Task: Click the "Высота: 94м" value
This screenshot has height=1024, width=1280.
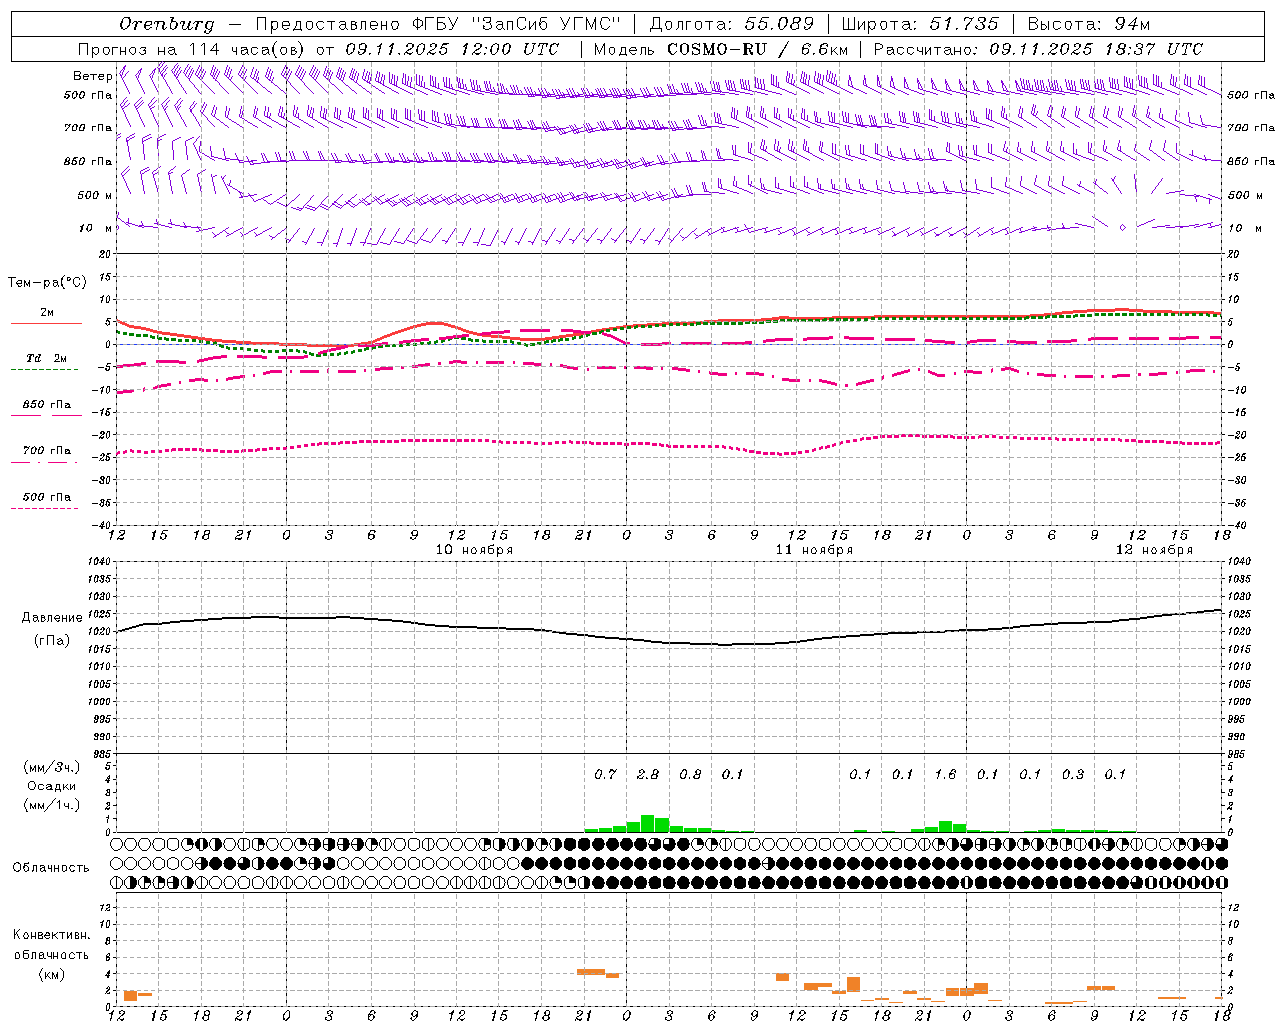Action: 1089,24
